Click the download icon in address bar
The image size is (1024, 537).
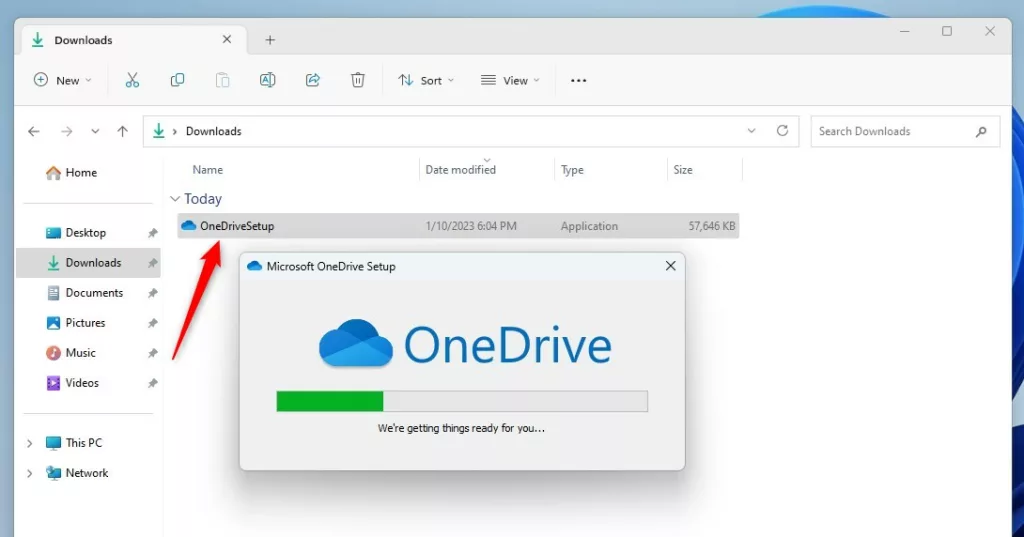(159, 131)
